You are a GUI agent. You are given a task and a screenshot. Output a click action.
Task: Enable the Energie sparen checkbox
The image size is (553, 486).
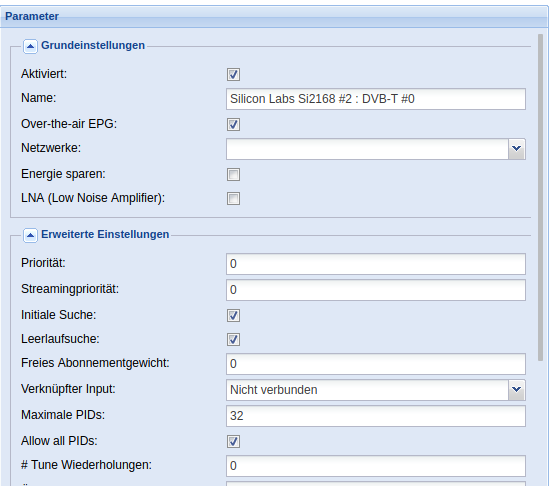233,175
